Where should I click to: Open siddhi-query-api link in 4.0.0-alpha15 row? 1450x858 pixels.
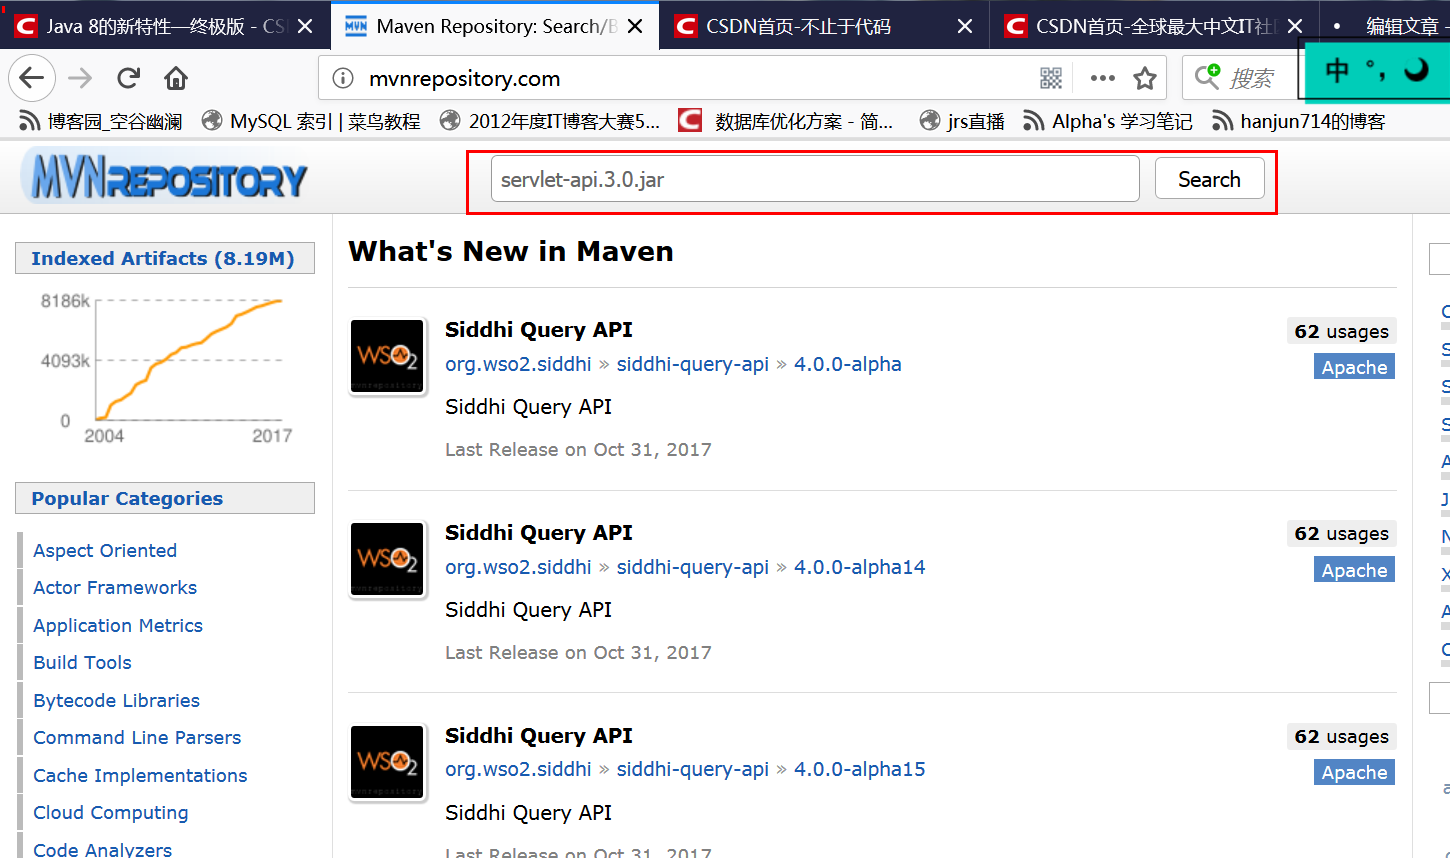(693, 769)
